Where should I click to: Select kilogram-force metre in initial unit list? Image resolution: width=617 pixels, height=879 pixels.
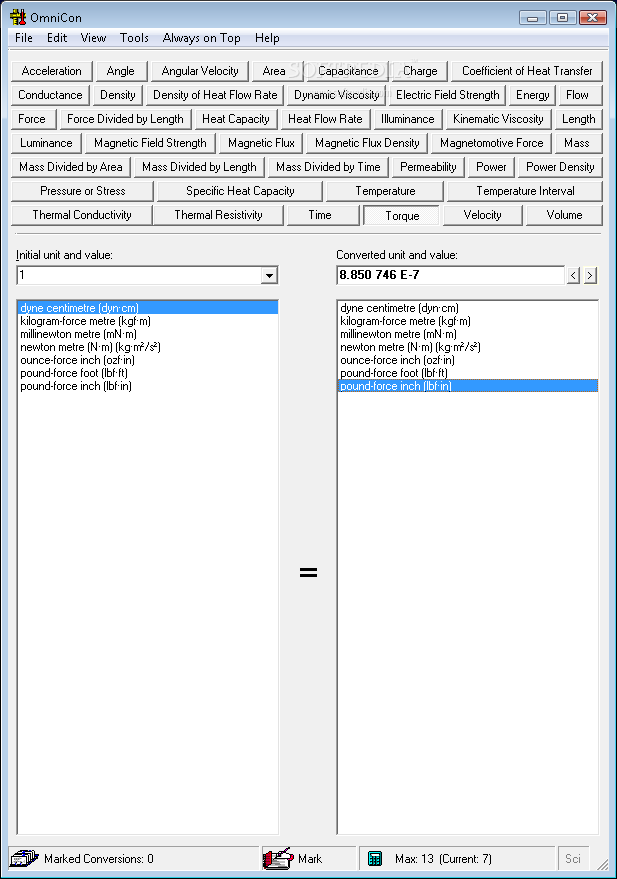pos(147,321)
